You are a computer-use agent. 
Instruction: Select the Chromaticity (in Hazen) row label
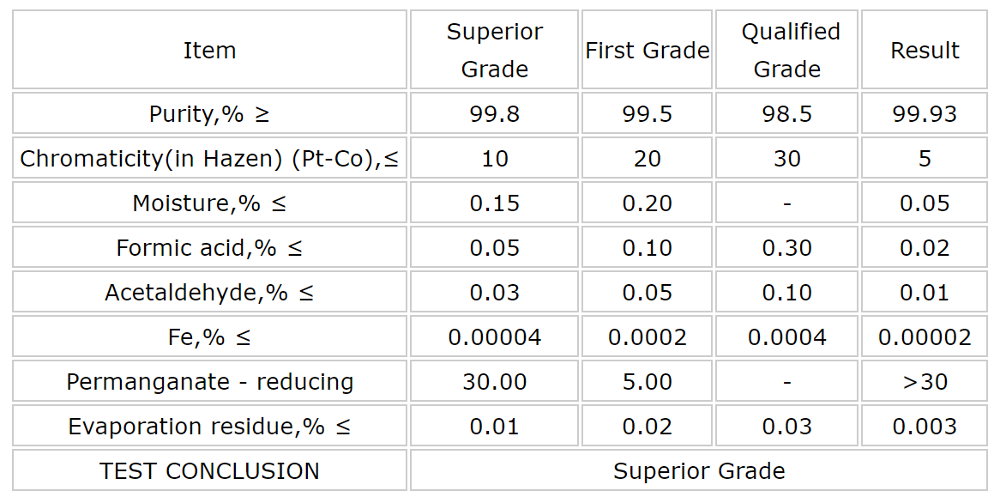210,159
